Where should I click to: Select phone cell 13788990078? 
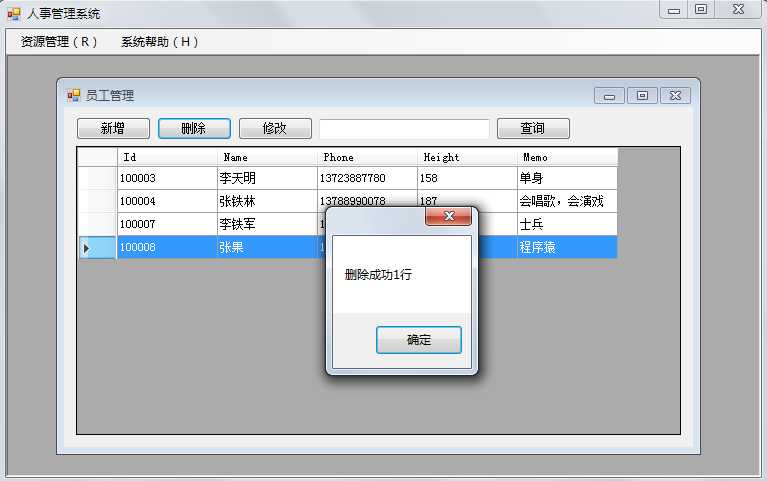(367, 198)
